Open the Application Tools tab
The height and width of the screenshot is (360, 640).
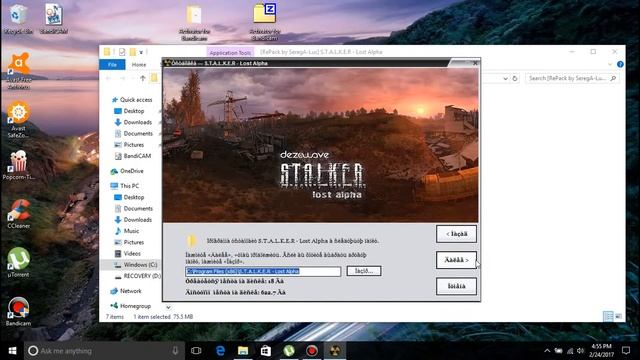pyautogui.click(x=230, y=53)
